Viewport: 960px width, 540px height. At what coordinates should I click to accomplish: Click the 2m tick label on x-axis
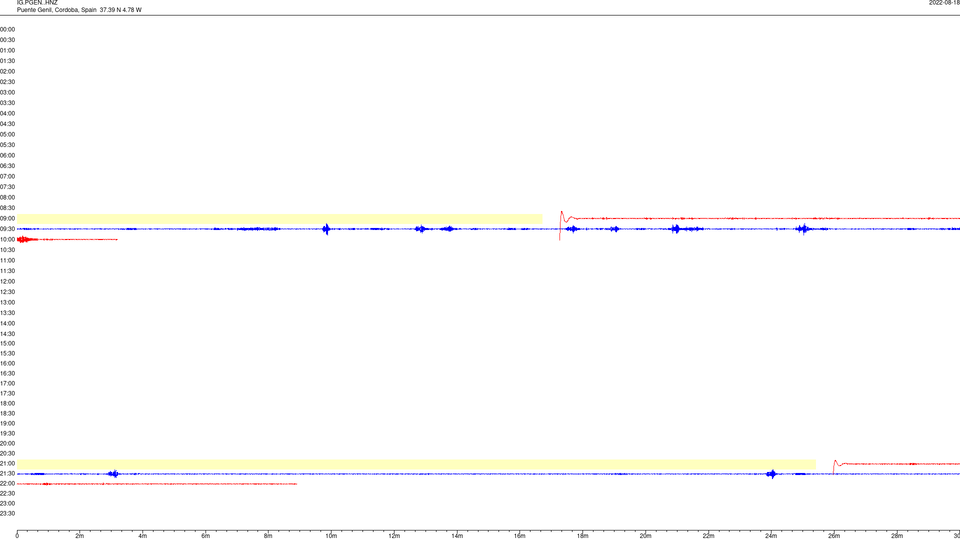[x=80, y=536]
